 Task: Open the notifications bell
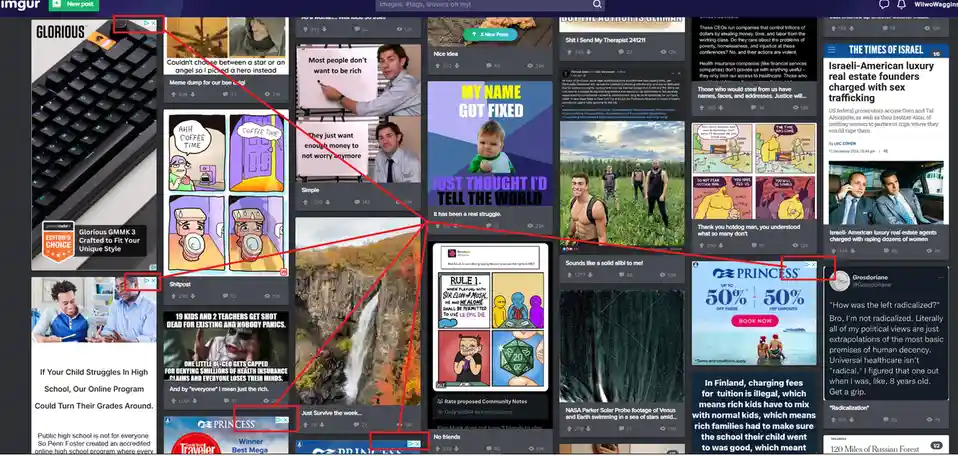click(x=901, y=4)
